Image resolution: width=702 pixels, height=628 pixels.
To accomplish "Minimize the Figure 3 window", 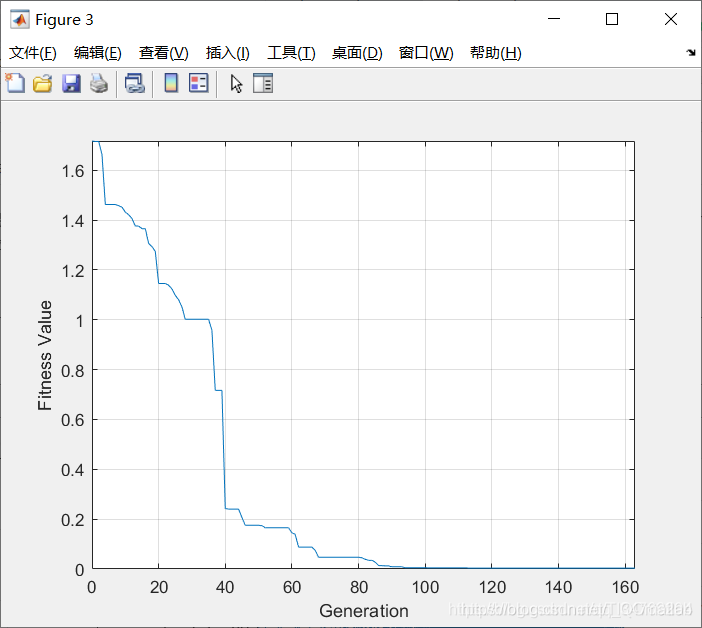I will [x=554, y=19].
